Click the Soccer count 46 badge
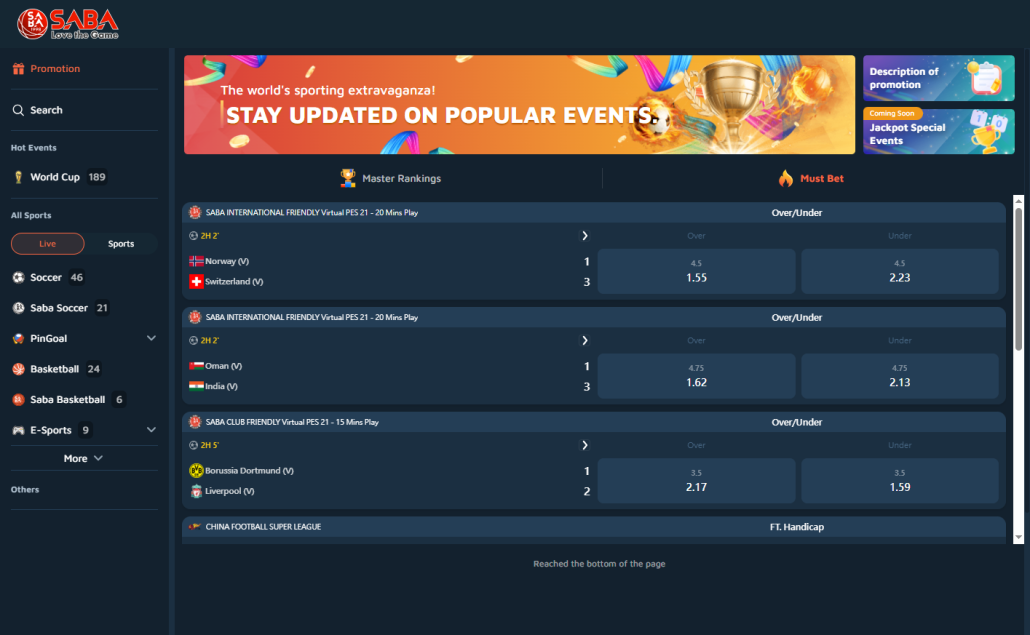Viewport: 1030px width, 635px height. pos(77,277)
